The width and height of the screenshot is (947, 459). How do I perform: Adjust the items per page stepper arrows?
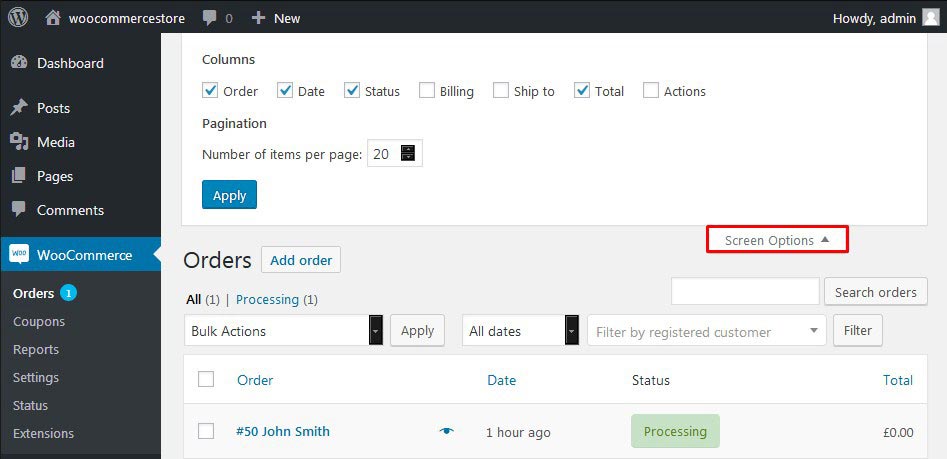(x=408, y=153)
